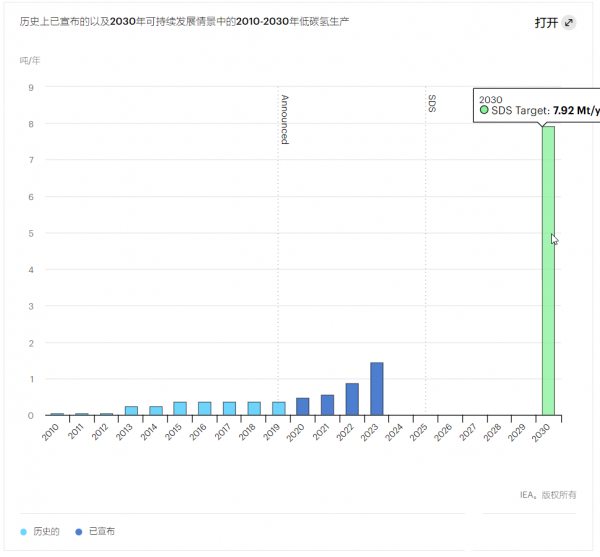Select the 2023 announced bar

(377, 389)
